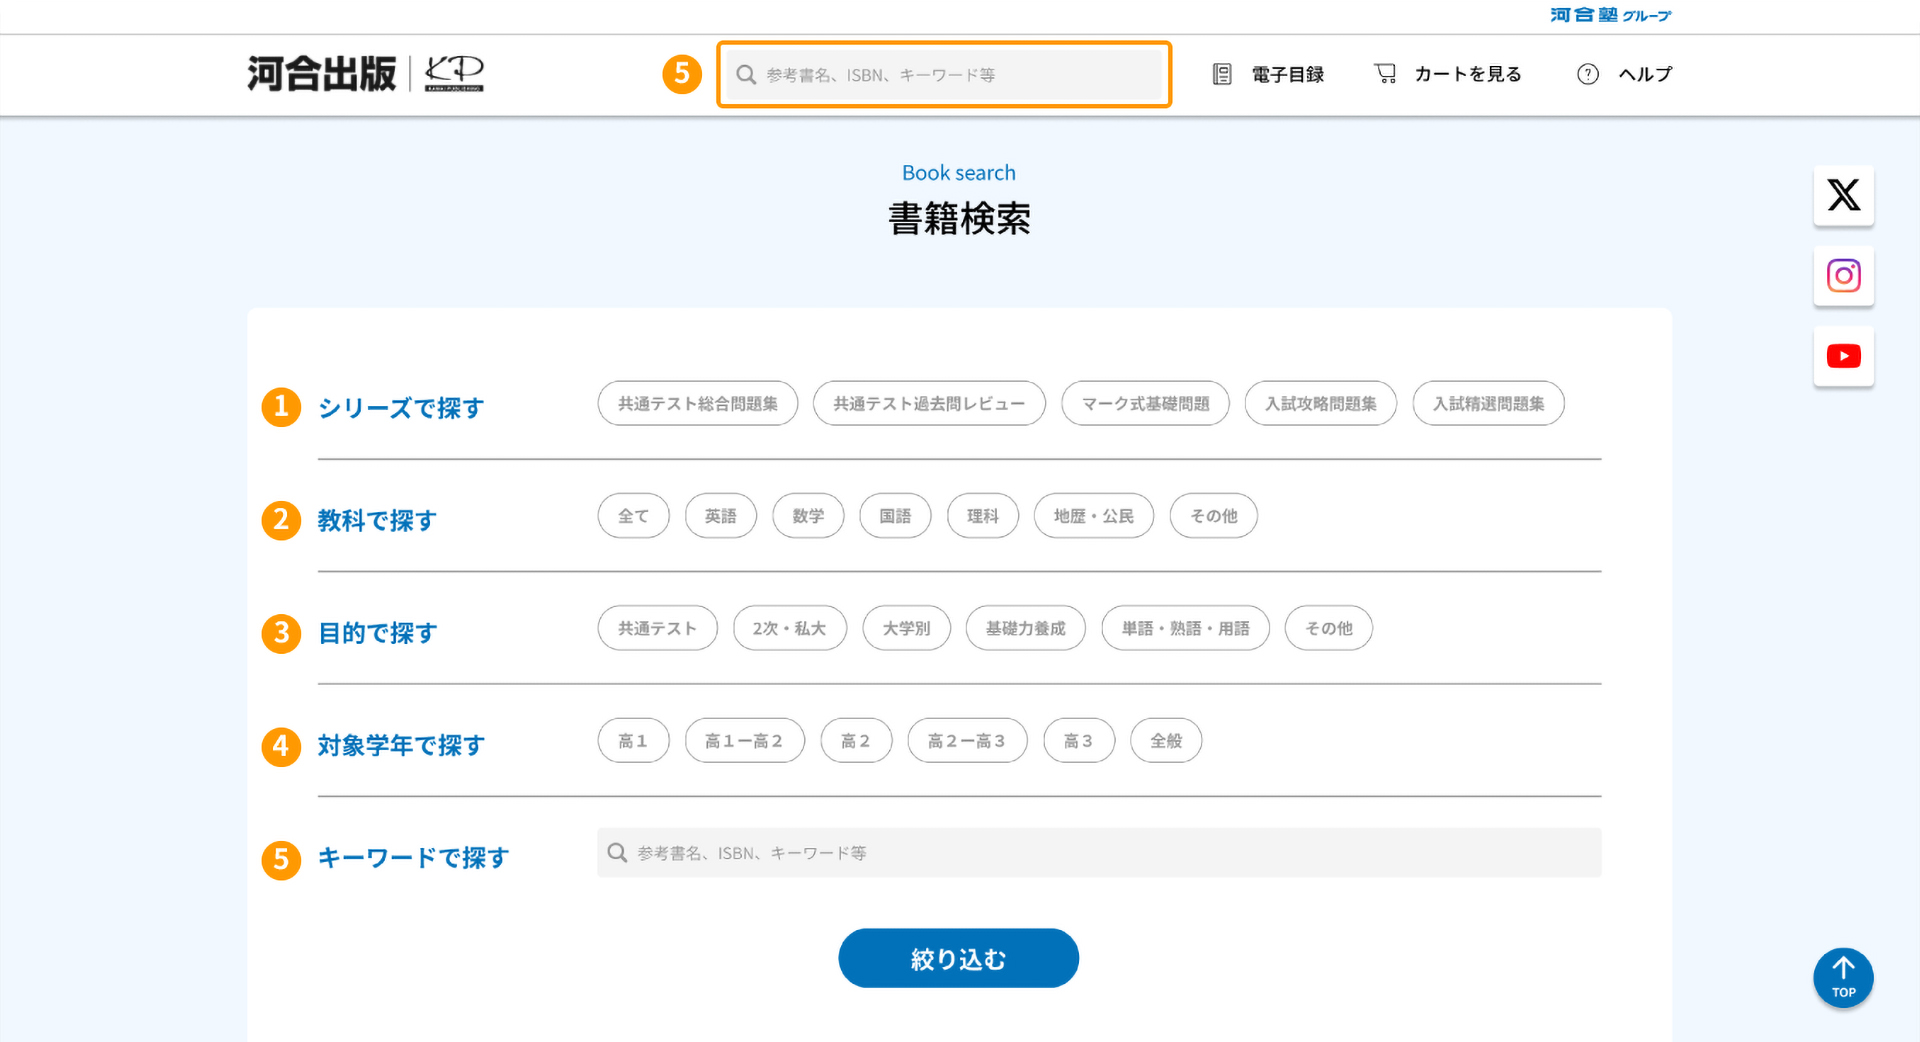Screen dimensions: 1920x1042
Task: Open the ヘルプ menu item
Action: pos(1645,74)
